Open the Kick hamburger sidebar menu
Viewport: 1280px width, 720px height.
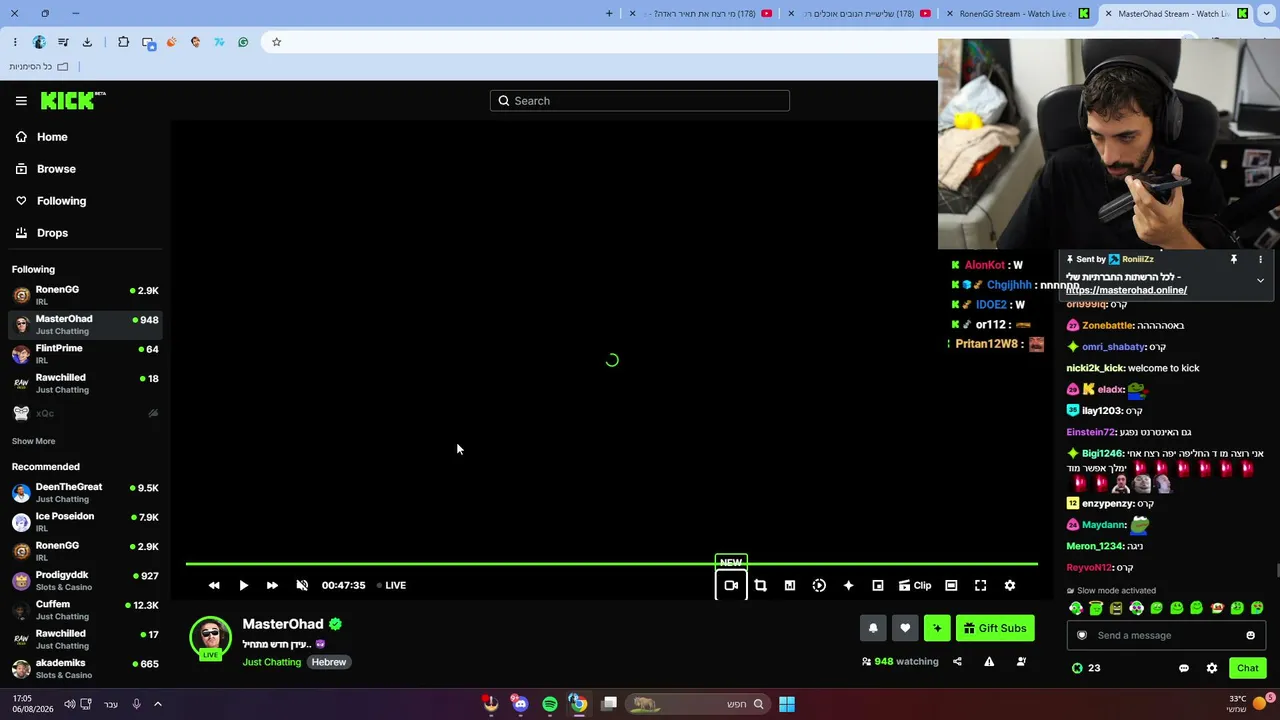21,101
